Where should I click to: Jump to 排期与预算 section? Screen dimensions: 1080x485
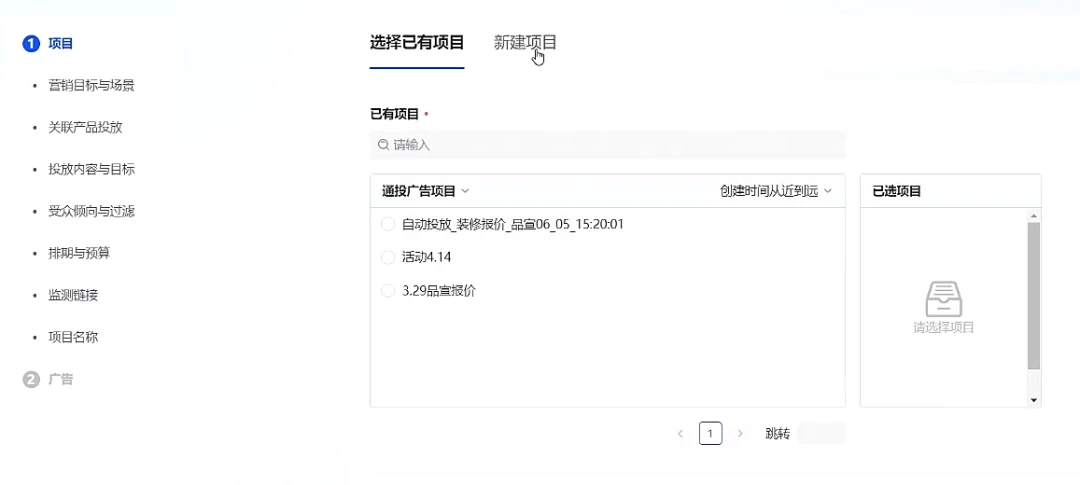(79, 253)
